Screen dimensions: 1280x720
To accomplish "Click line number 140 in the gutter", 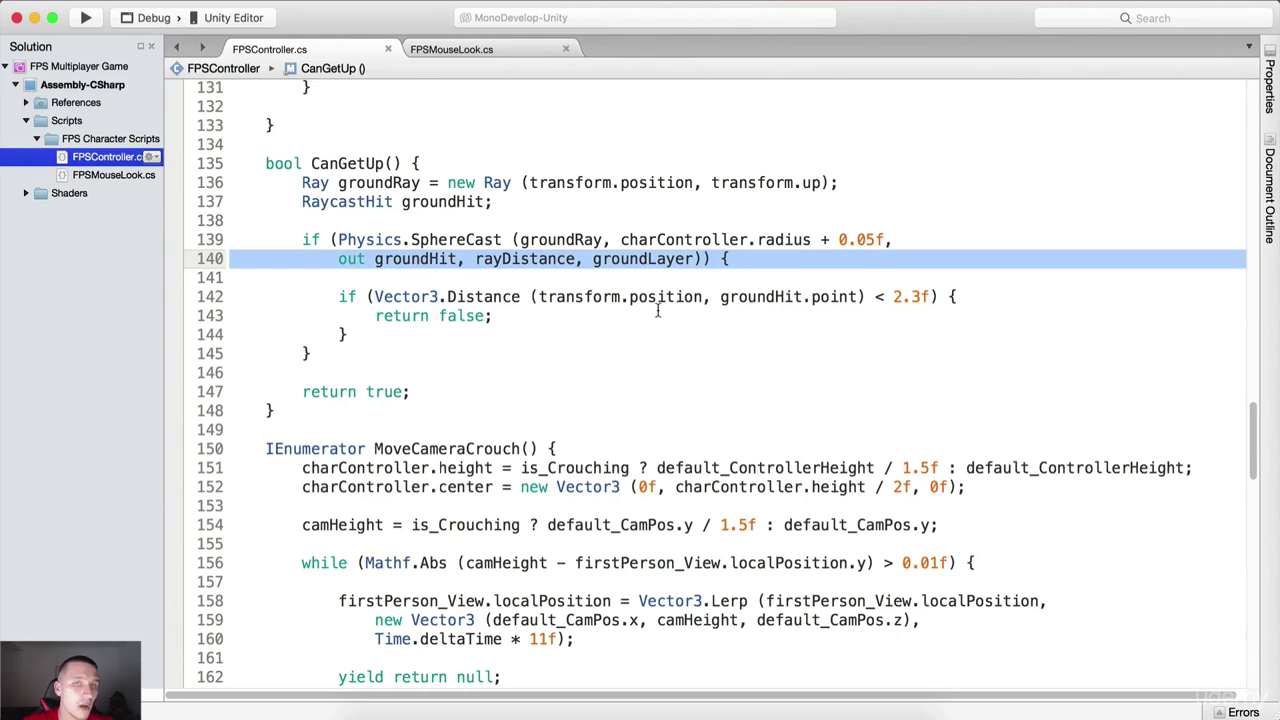I will pyautogui.click(x=210, y=259).
